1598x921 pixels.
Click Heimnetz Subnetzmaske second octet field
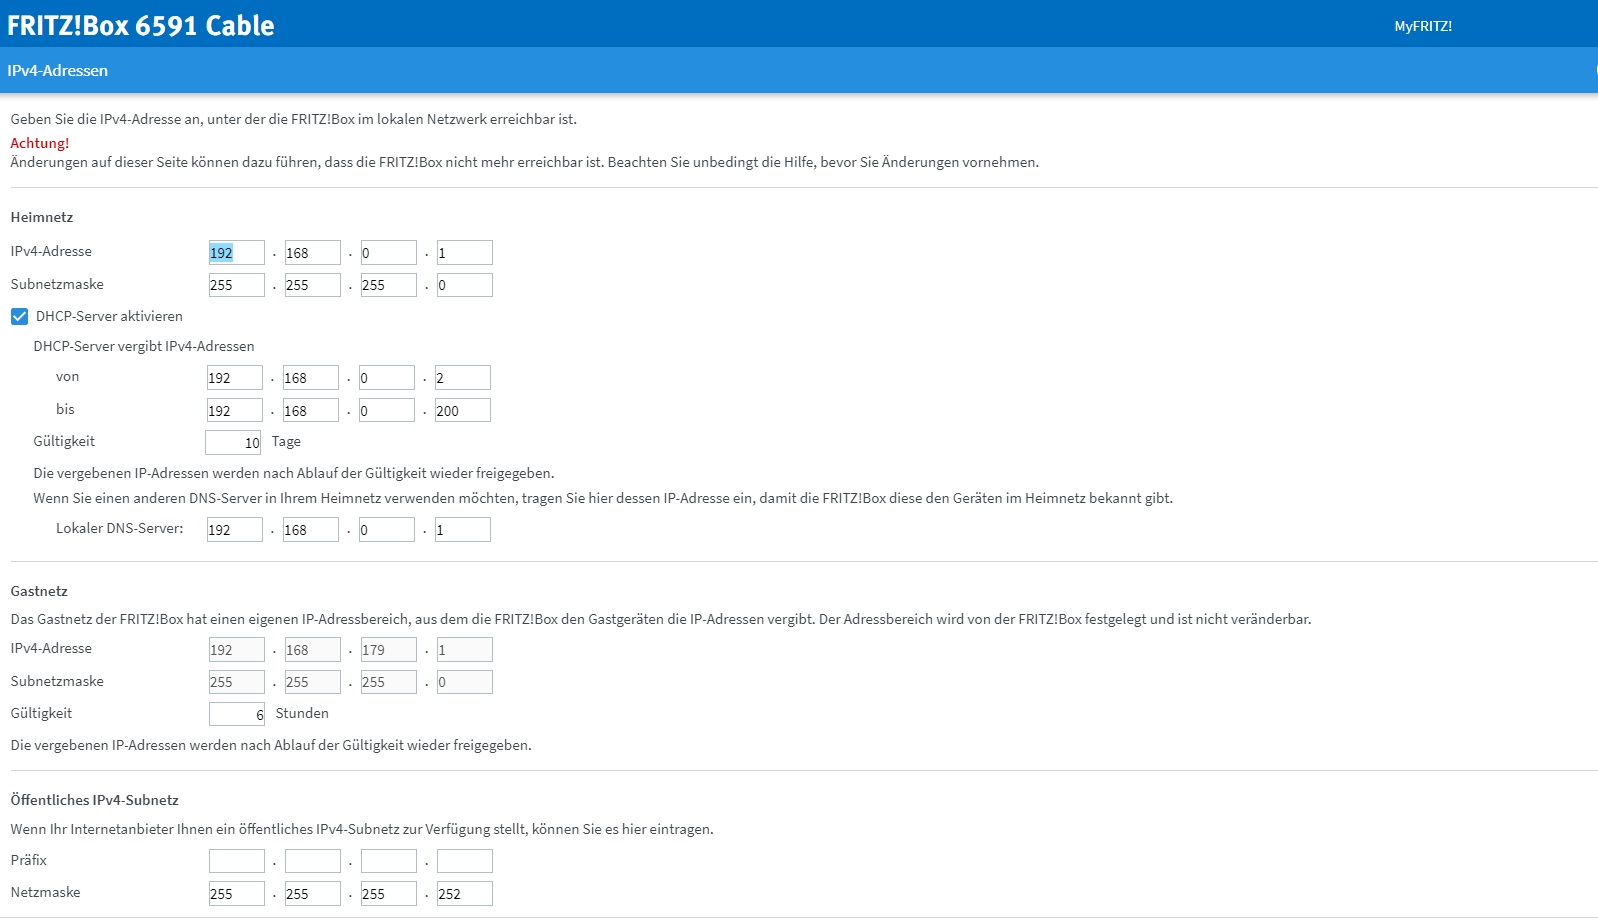pos(313,285)
